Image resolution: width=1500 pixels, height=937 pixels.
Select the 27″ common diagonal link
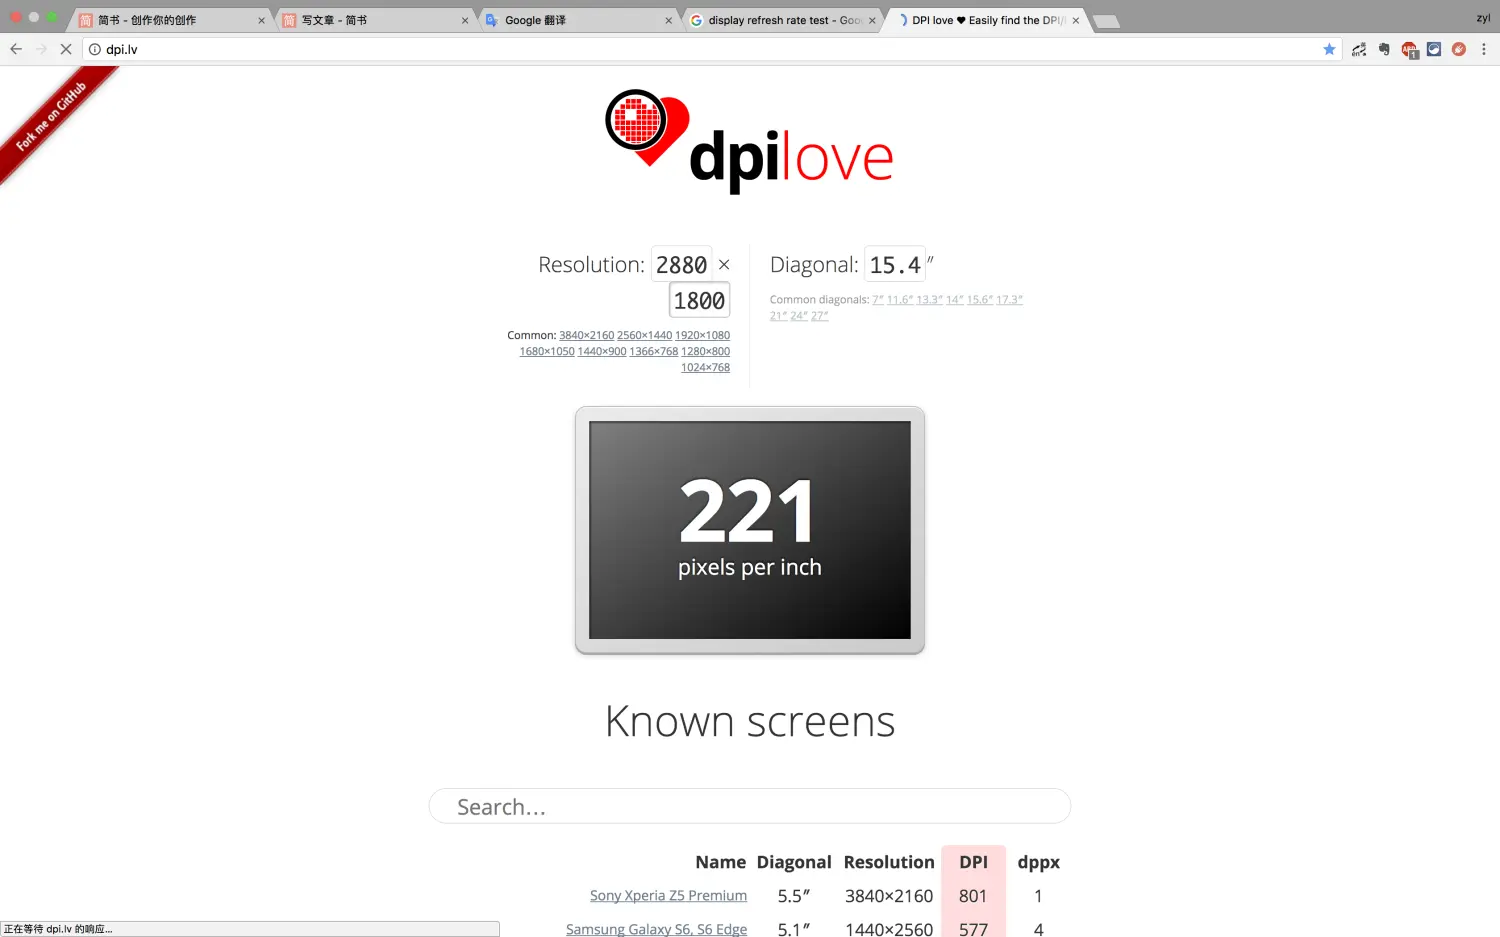(x=820, y=315)
